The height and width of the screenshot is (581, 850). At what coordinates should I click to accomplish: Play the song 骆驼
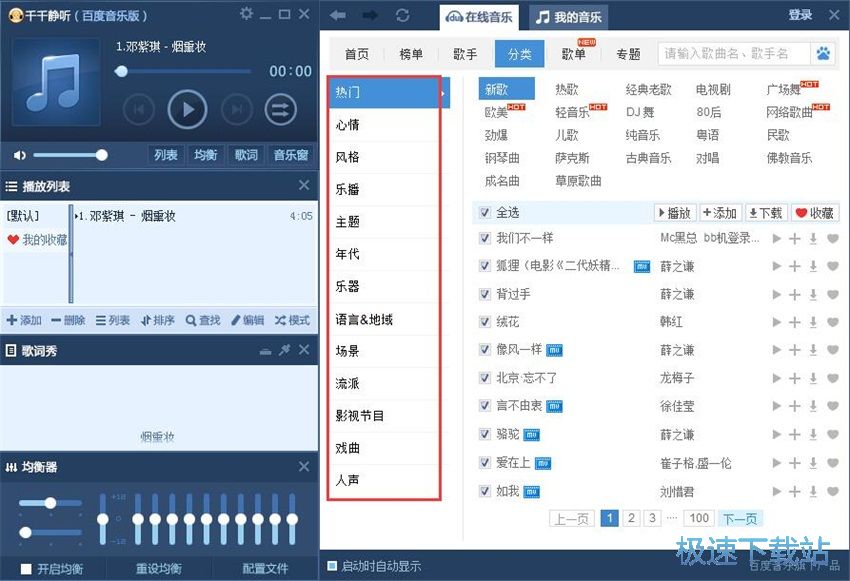(777, 435)
